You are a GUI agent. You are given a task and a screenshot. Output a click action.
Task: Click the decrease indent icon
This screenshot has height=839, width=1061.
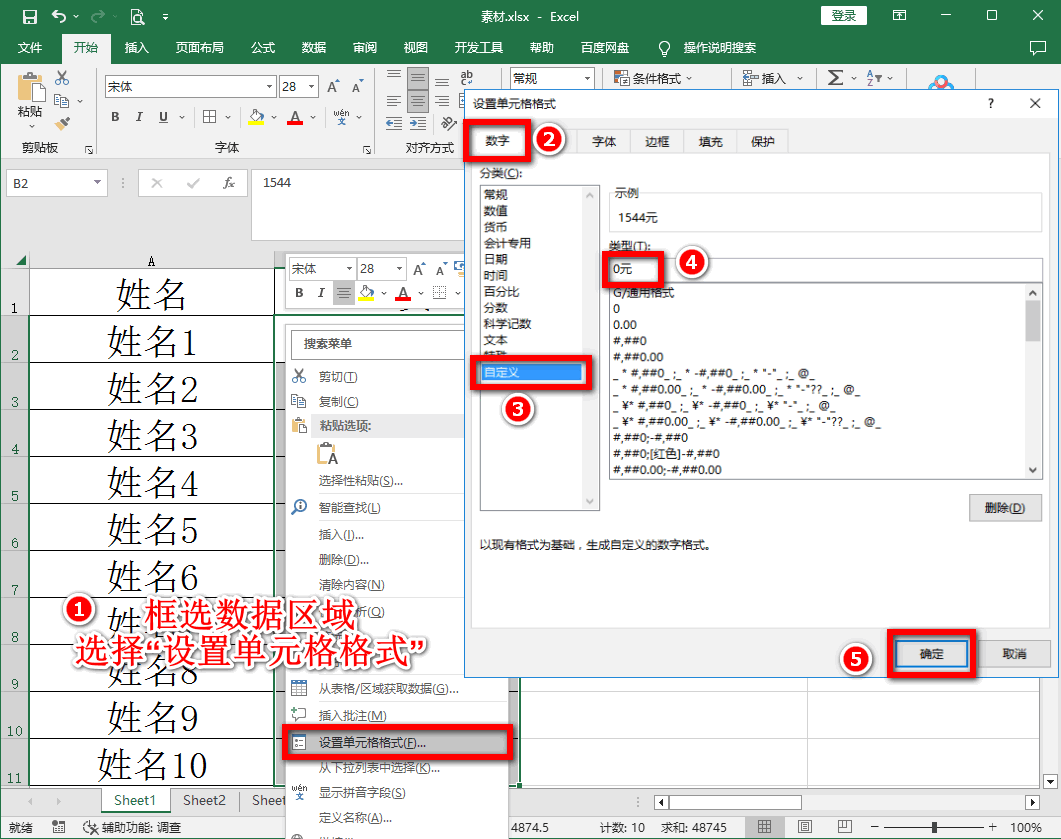(394, 123)
